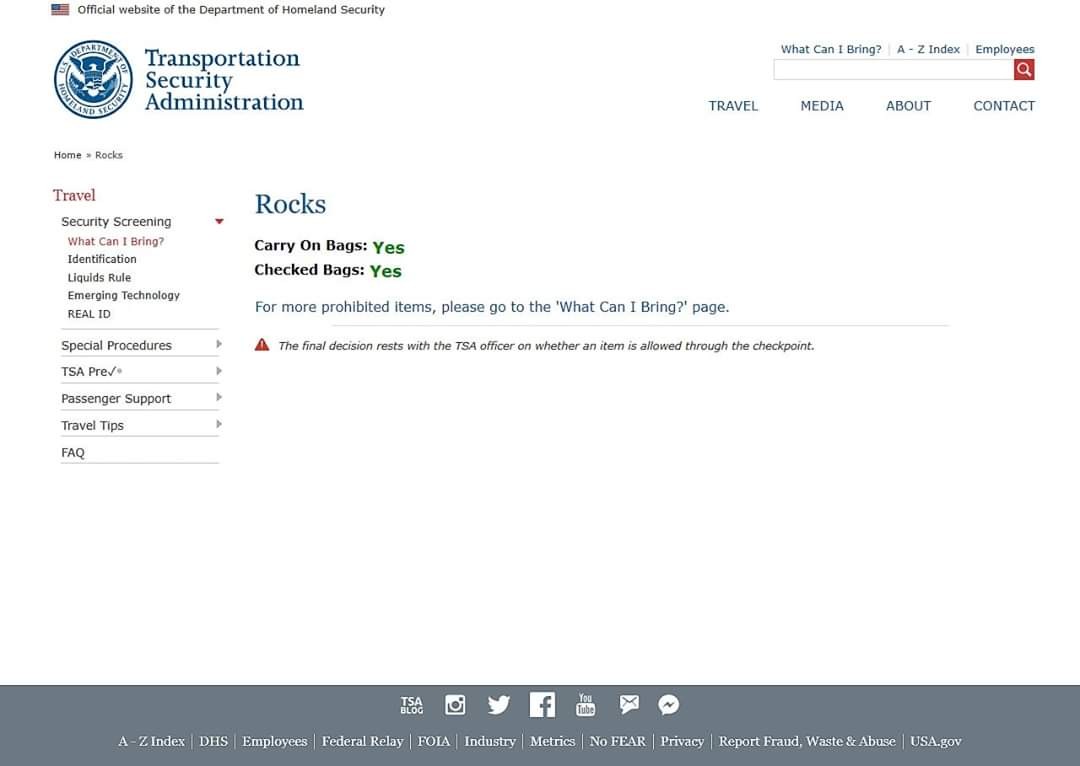Click into the site search text field
Image resolution: width=1080 pixels, height=766 pixels.
(892, 69)
